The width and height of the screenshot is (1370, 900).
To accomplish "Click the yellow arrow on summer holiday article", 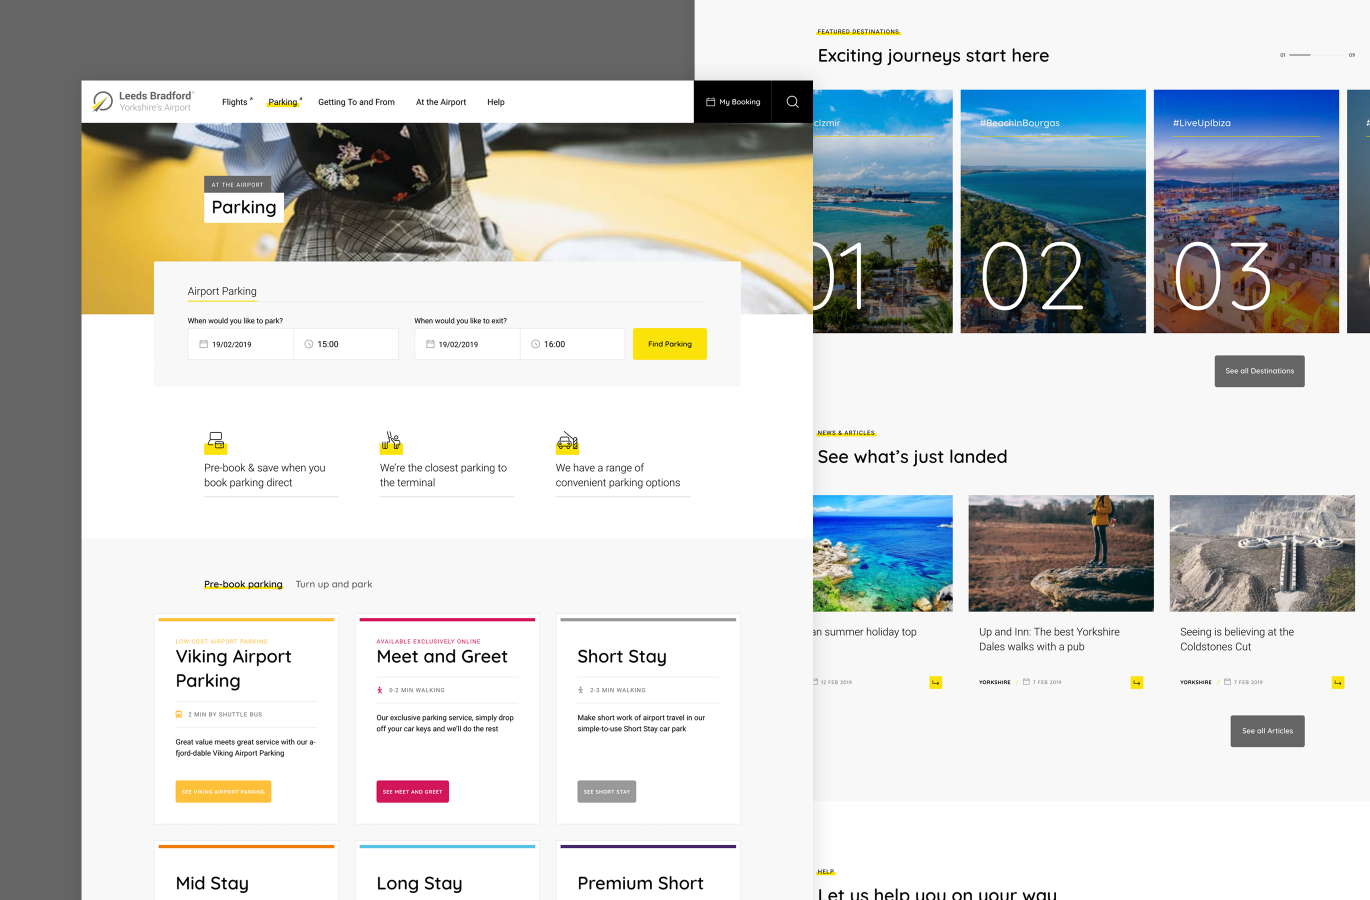I will point(935,682).
